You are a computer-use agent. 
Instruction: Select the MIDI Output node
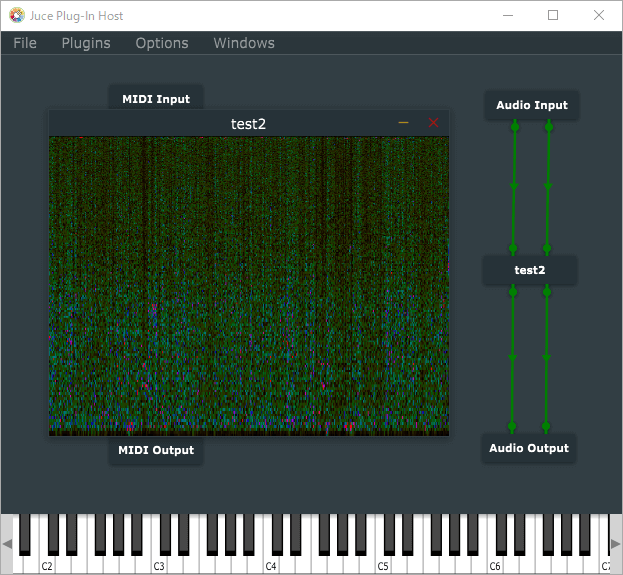click(x=156, y=450)
